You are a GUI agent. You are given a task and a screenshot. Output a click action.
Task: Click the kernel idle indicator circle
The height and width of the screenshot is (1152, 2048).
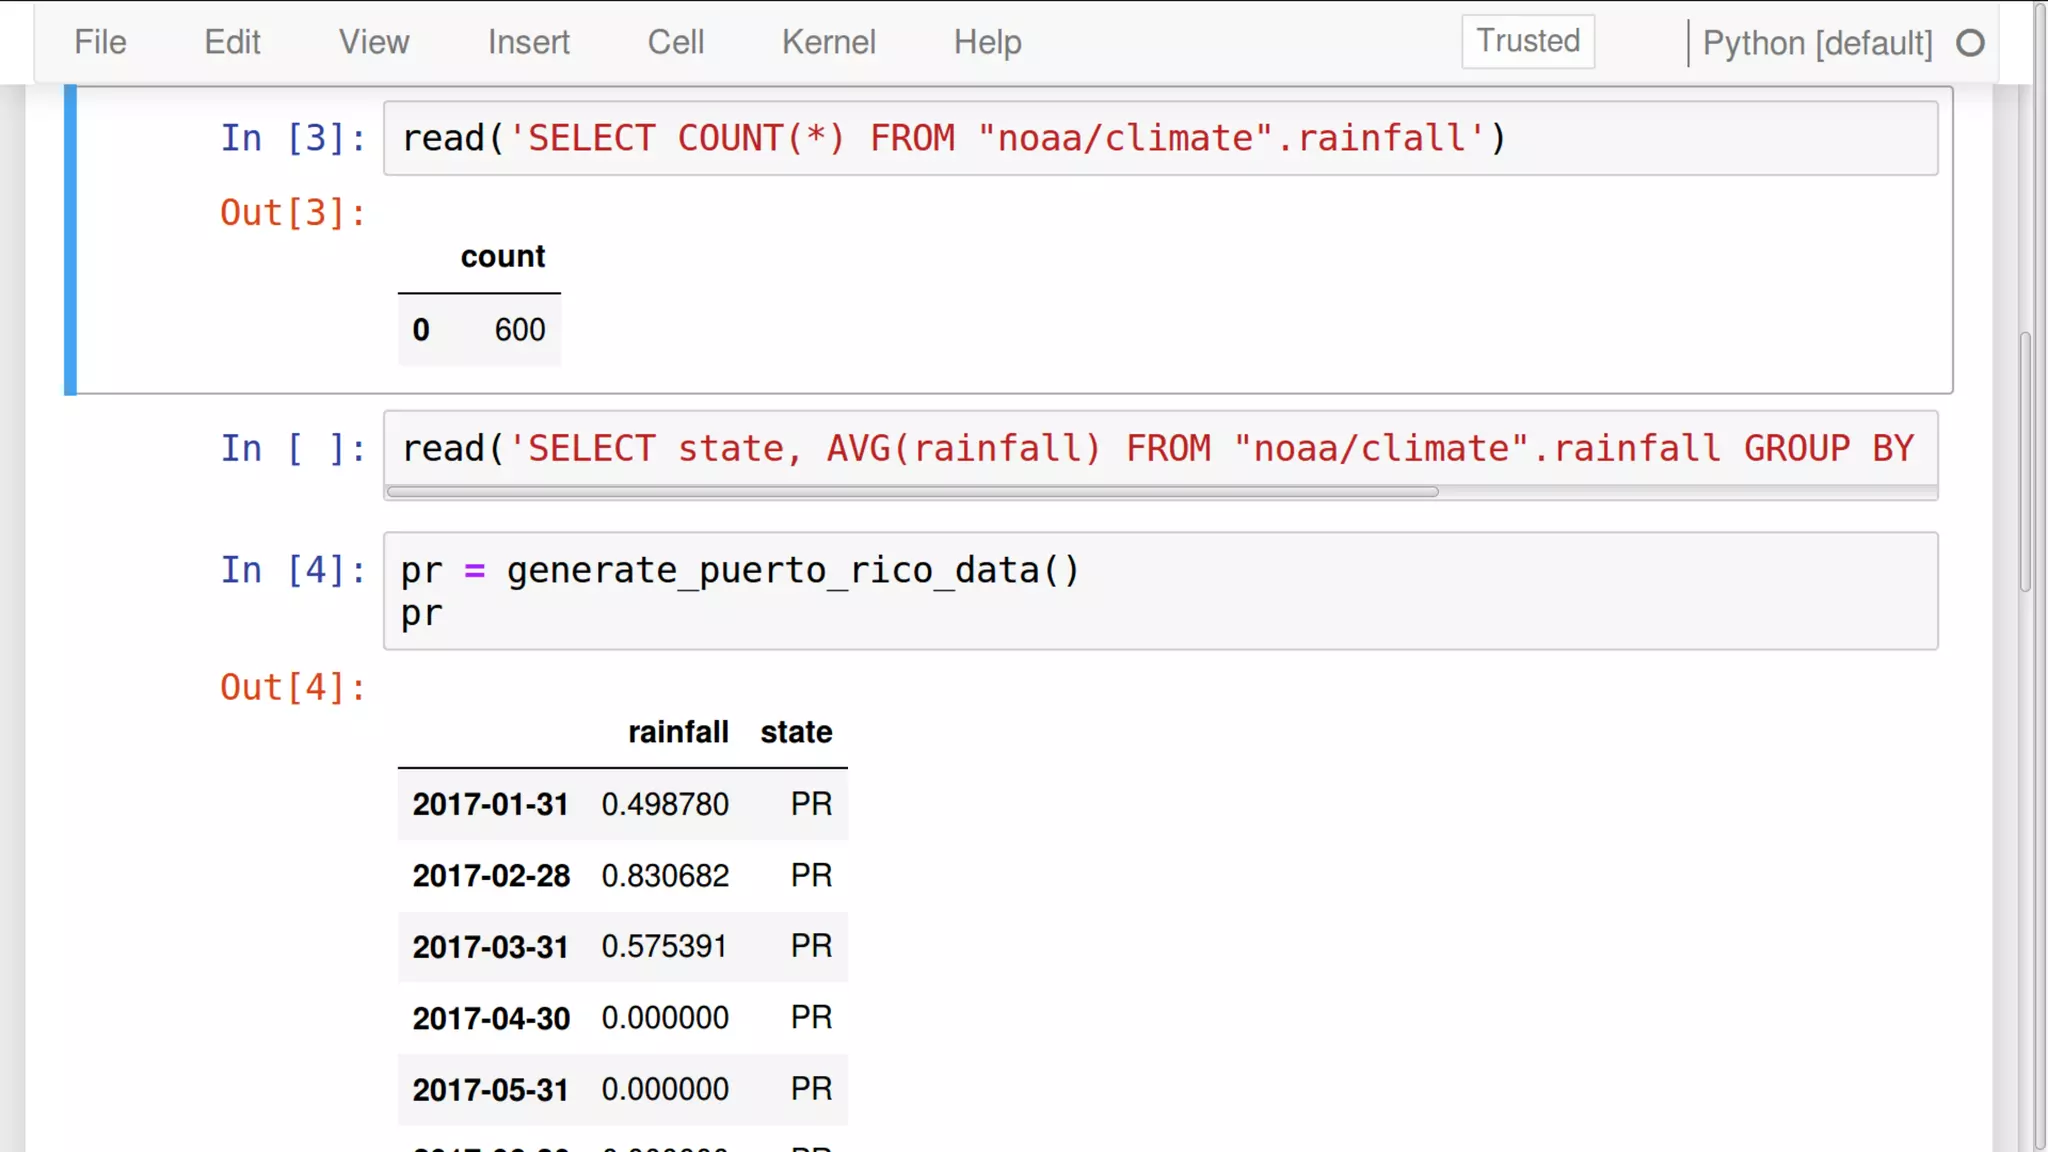[1970, 43]
